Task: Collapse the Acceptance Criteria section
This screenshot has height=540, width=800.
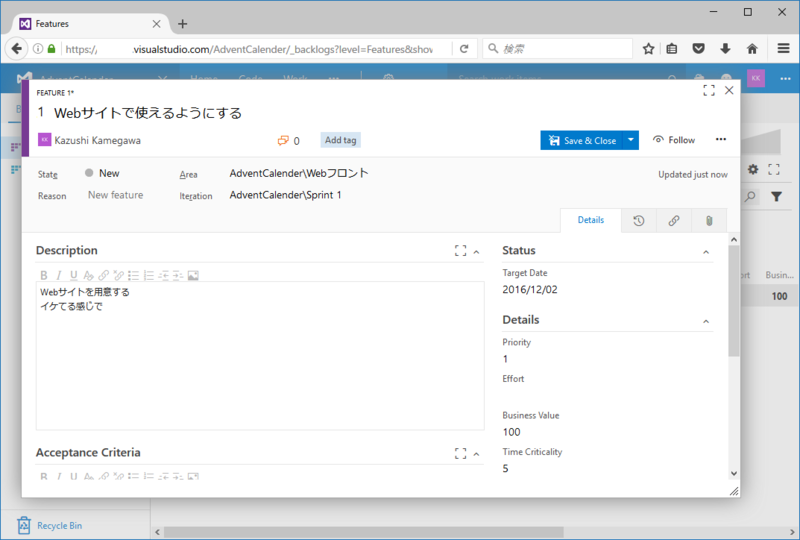Action: [x=477, y=454]
